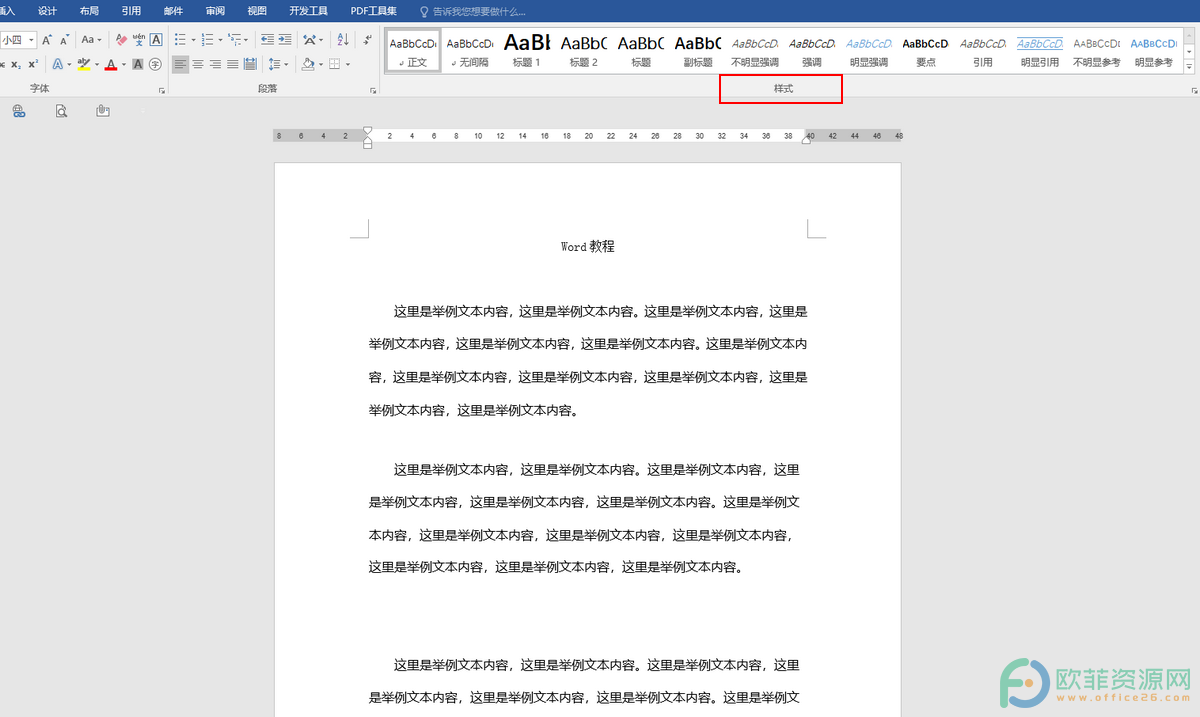This screenshot has height=717, width=1200.
Task: Apply a bulleted list
Action: tap(180, 40)
